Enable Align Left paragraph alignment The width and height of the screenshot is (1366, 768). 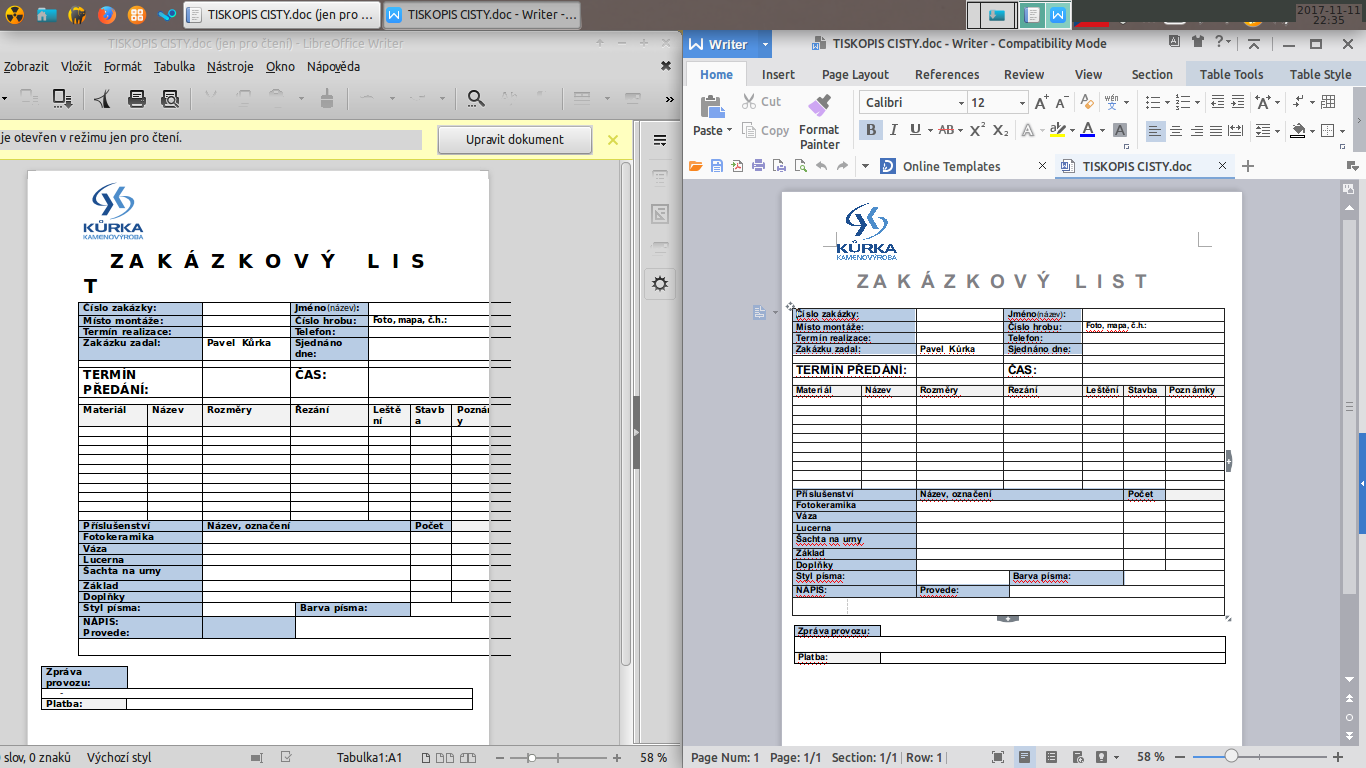tap(1155, 131)
